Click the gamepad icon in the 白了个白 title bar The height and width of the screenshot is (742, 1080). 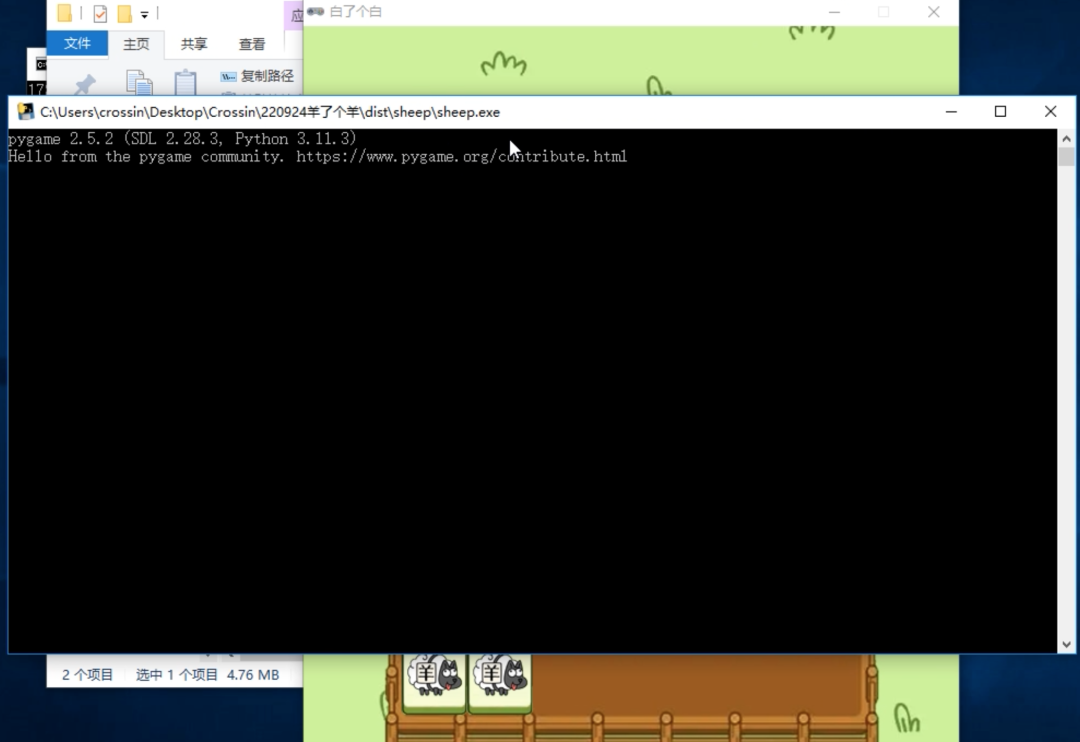(315, 12)
